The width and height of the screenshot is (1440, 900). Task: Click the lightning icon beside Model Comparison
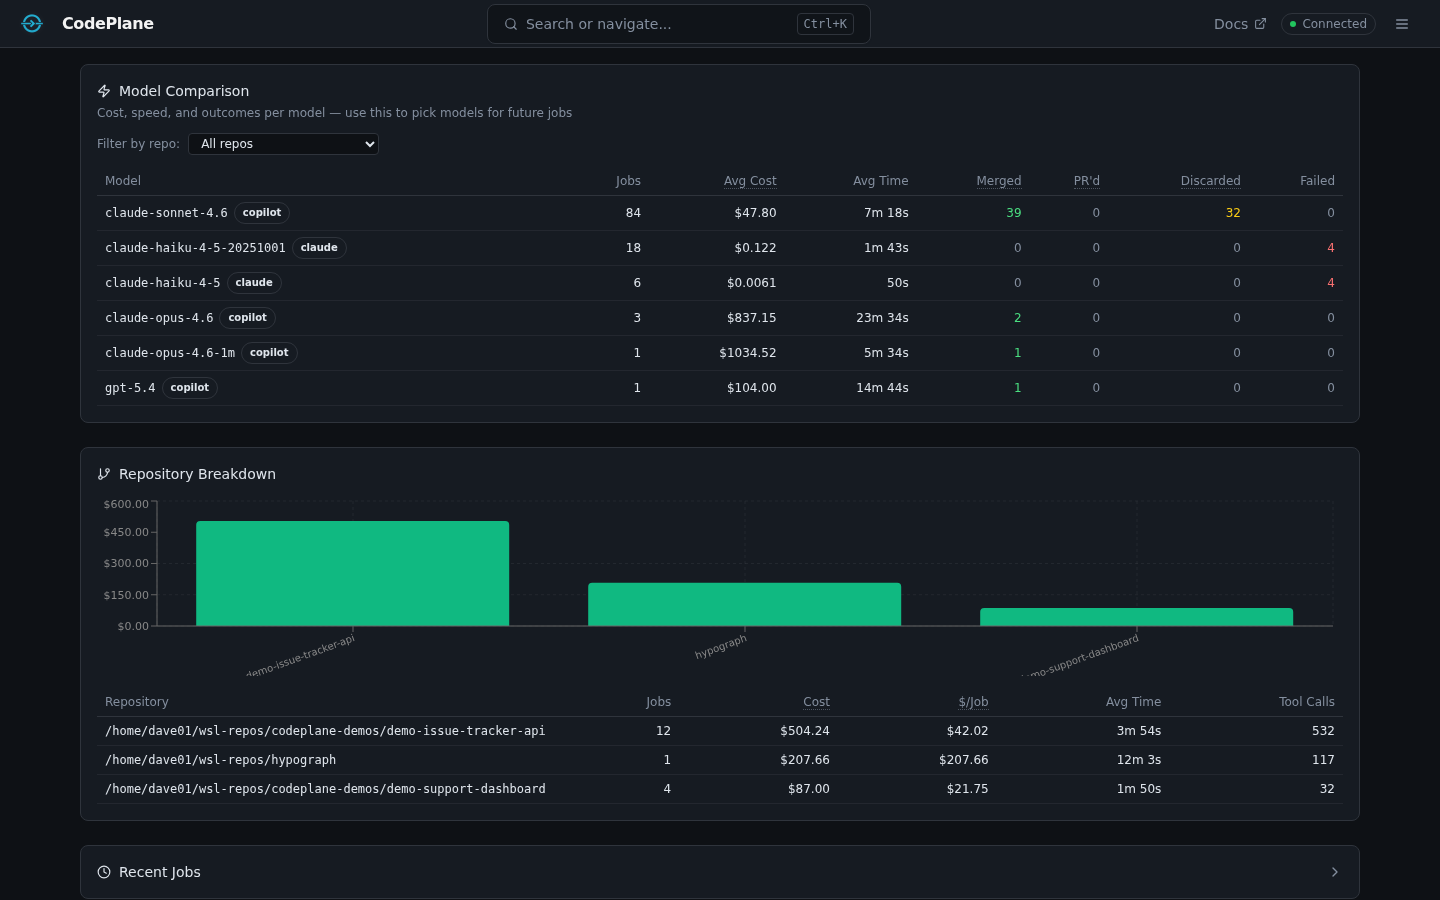[103, 90]
